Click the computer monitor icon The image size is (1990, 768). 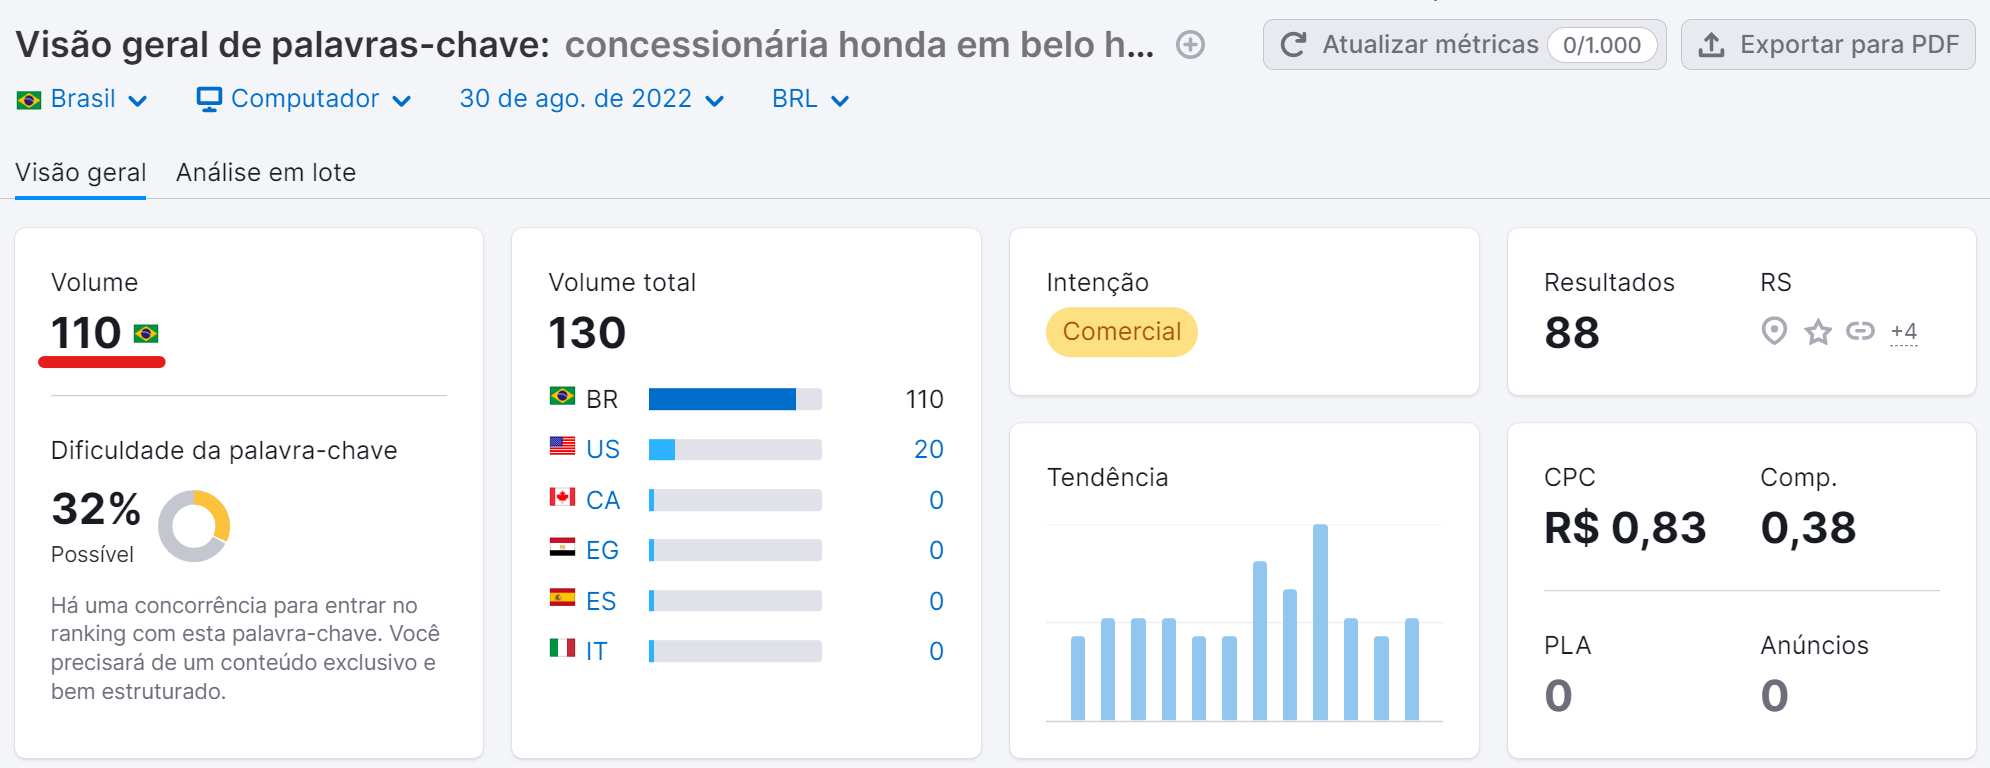point(209,99)
